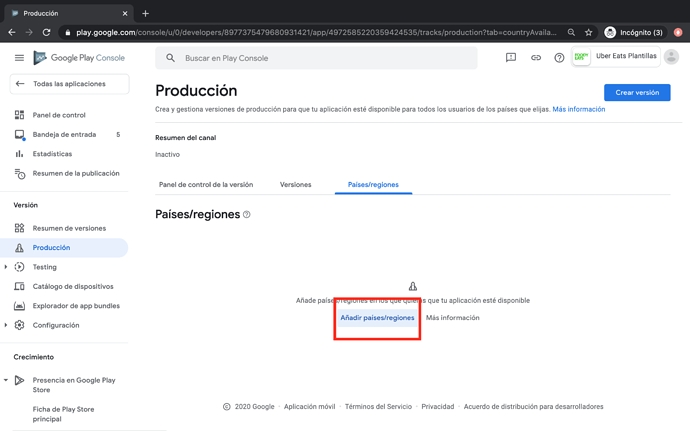Image resolution: width=690 pixels, height=431 pixels.
Task: Click help icon beside Países/regiones heading
Action: [247, 214]
